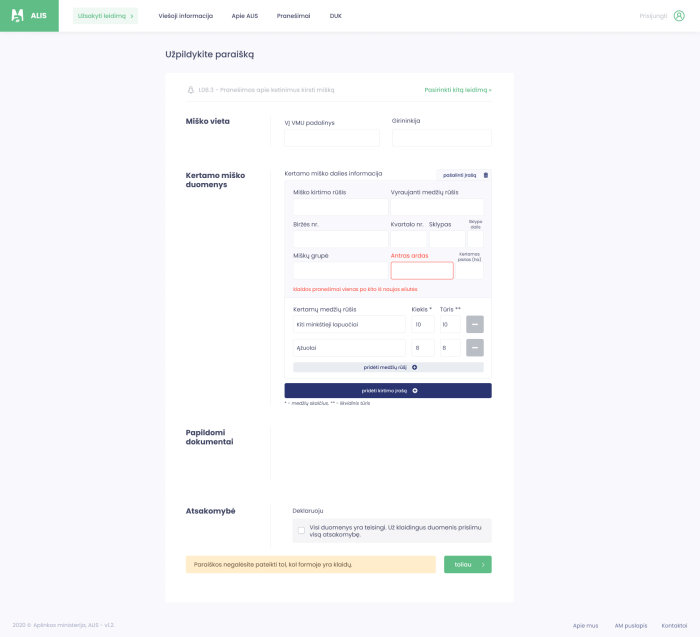Click pridėti medžių rūšį button

tap(388, 367)
